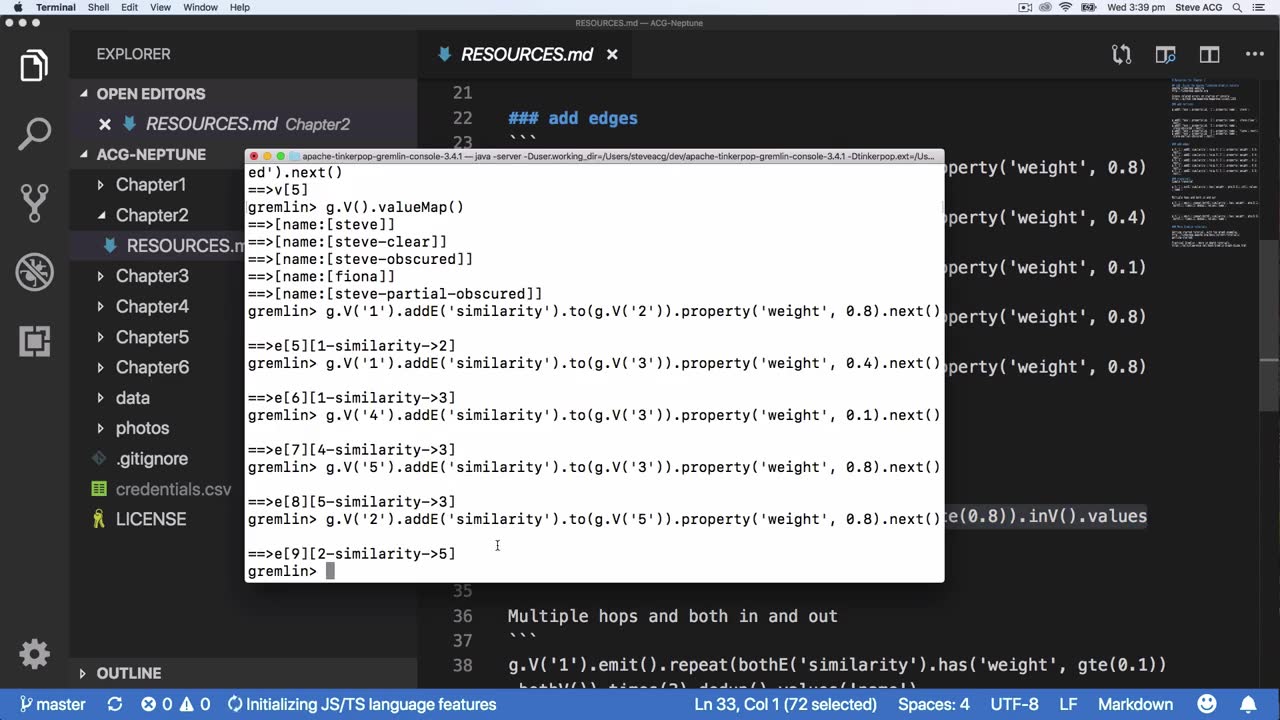
Task: Click 'Multiple hops and both in and out' line
Action: coord(672,616)
